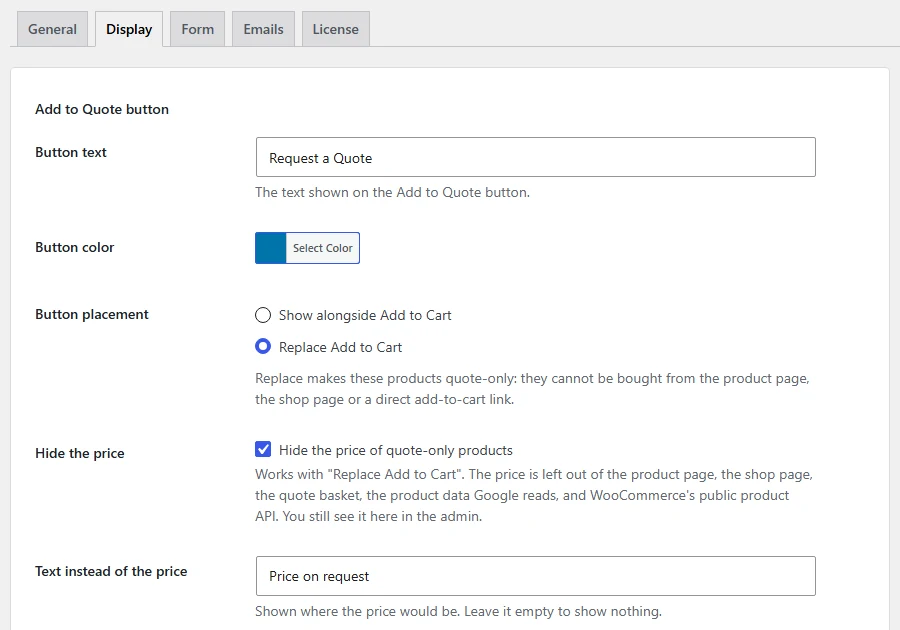Select Replace Add to Cart radio option
This screenshot has width=900, height=630.
click(263, 347)
